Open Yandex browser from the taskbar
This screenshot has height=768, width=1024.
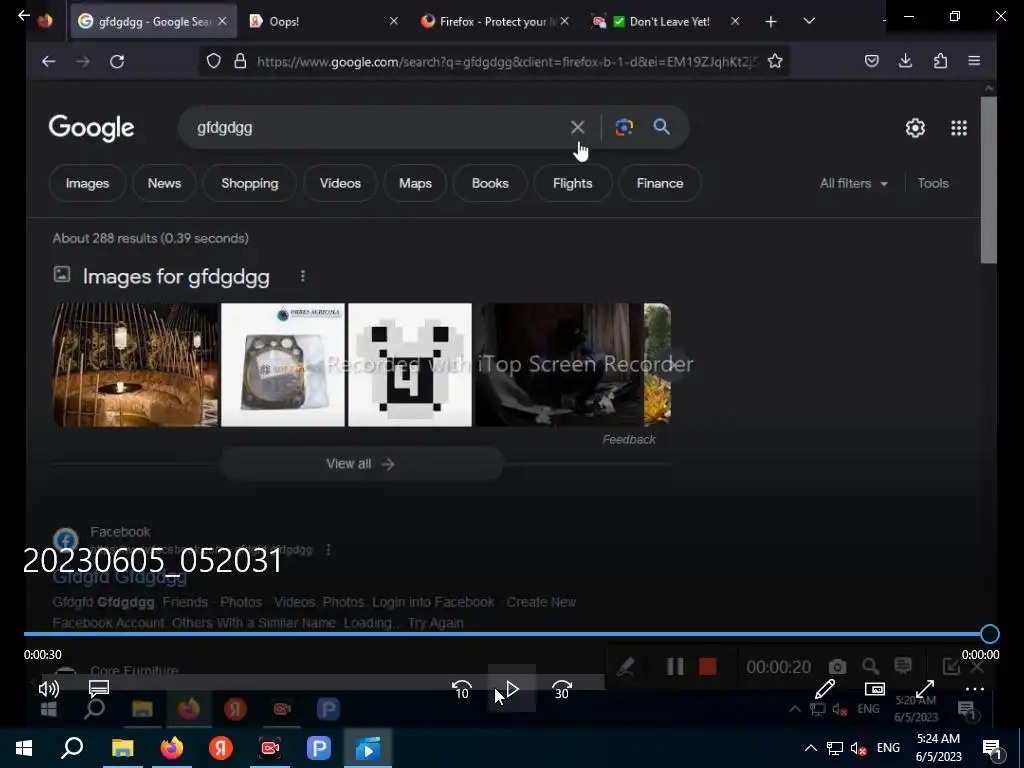pos(221,748)
